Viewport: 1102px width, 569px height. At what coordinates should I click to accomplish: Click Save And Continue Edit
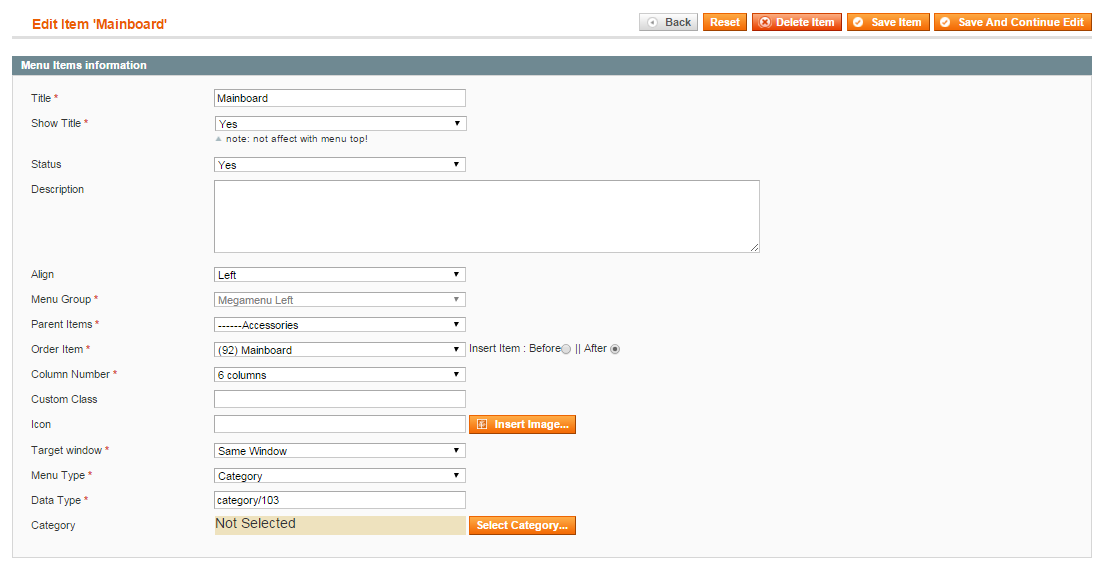pos(1013,22)
